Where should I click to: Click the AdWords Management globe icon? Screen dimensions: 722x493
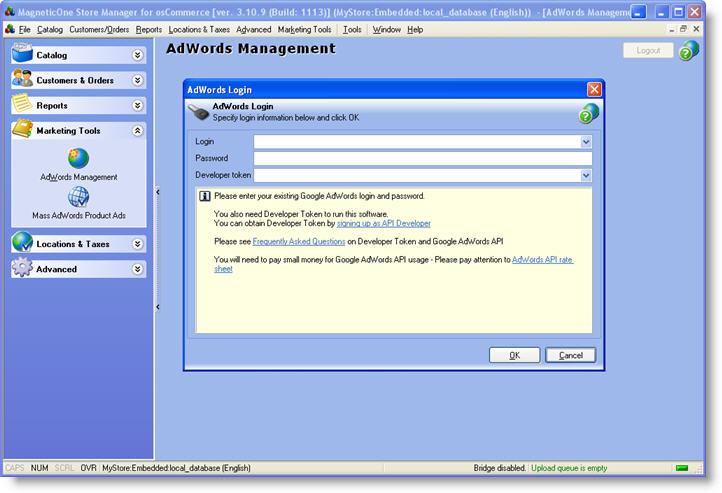coord(78,158)
